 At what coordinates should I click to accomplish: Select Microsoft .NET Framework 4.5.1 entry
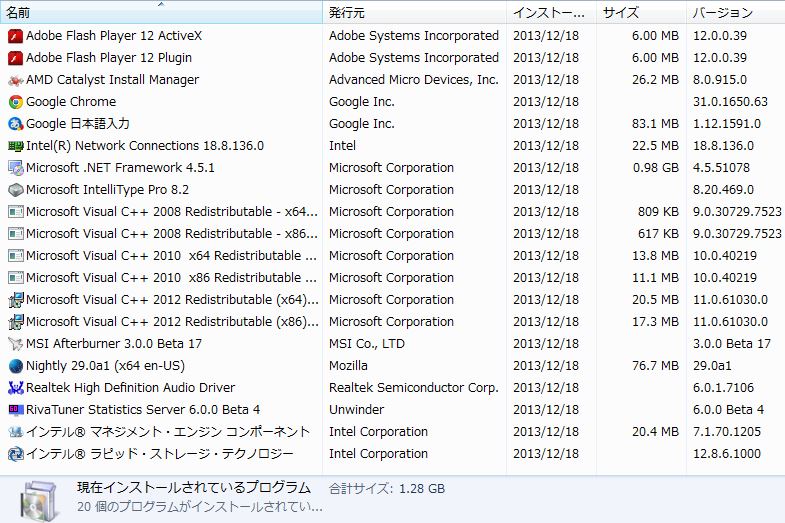coord(120,168)
